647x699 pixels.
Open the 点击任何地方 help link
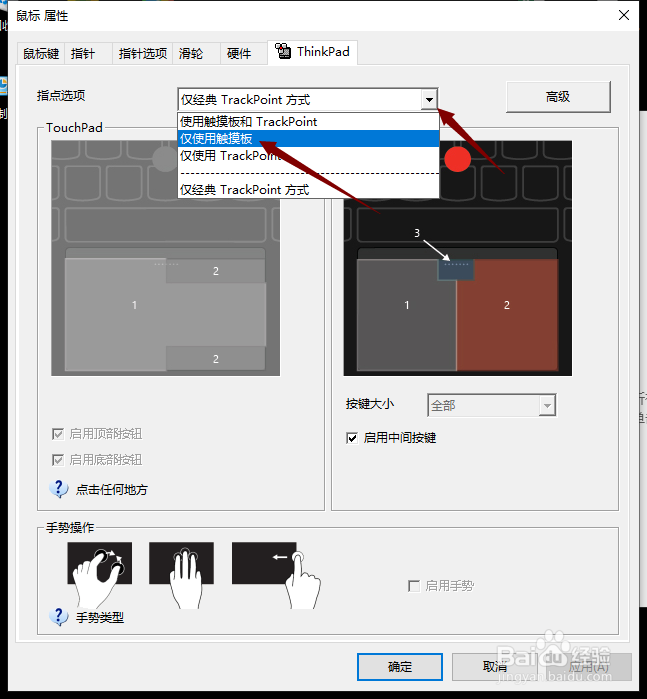111,489
